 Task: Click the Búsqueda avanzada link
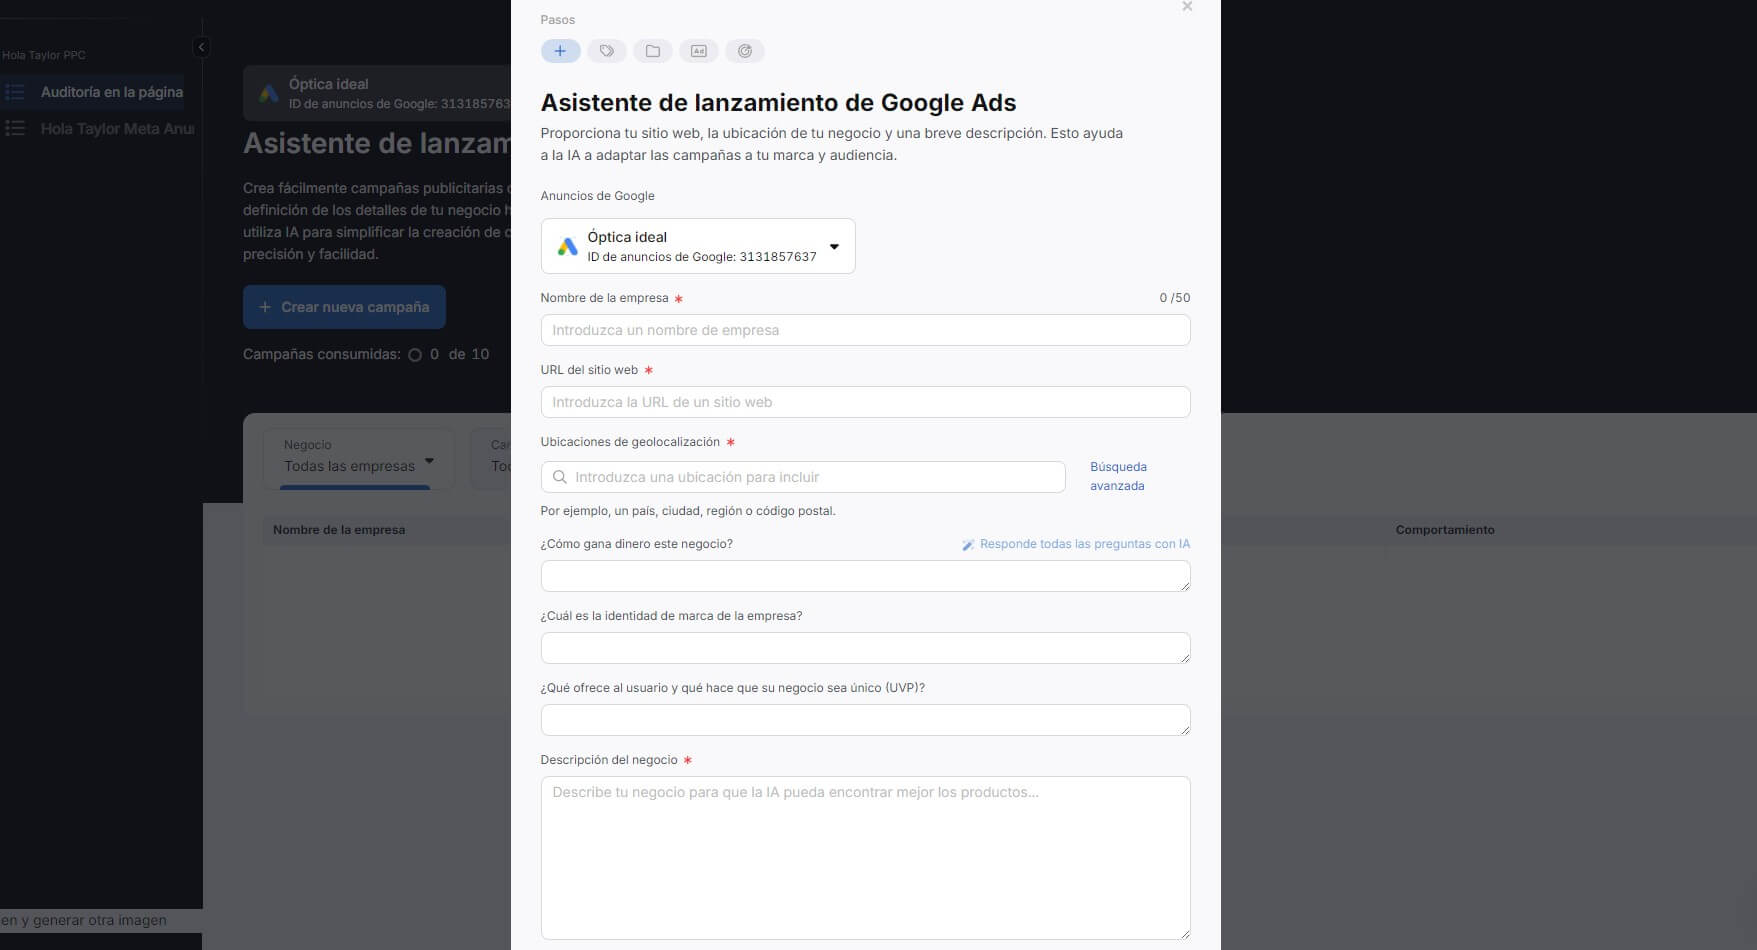tap(1117, 476)
